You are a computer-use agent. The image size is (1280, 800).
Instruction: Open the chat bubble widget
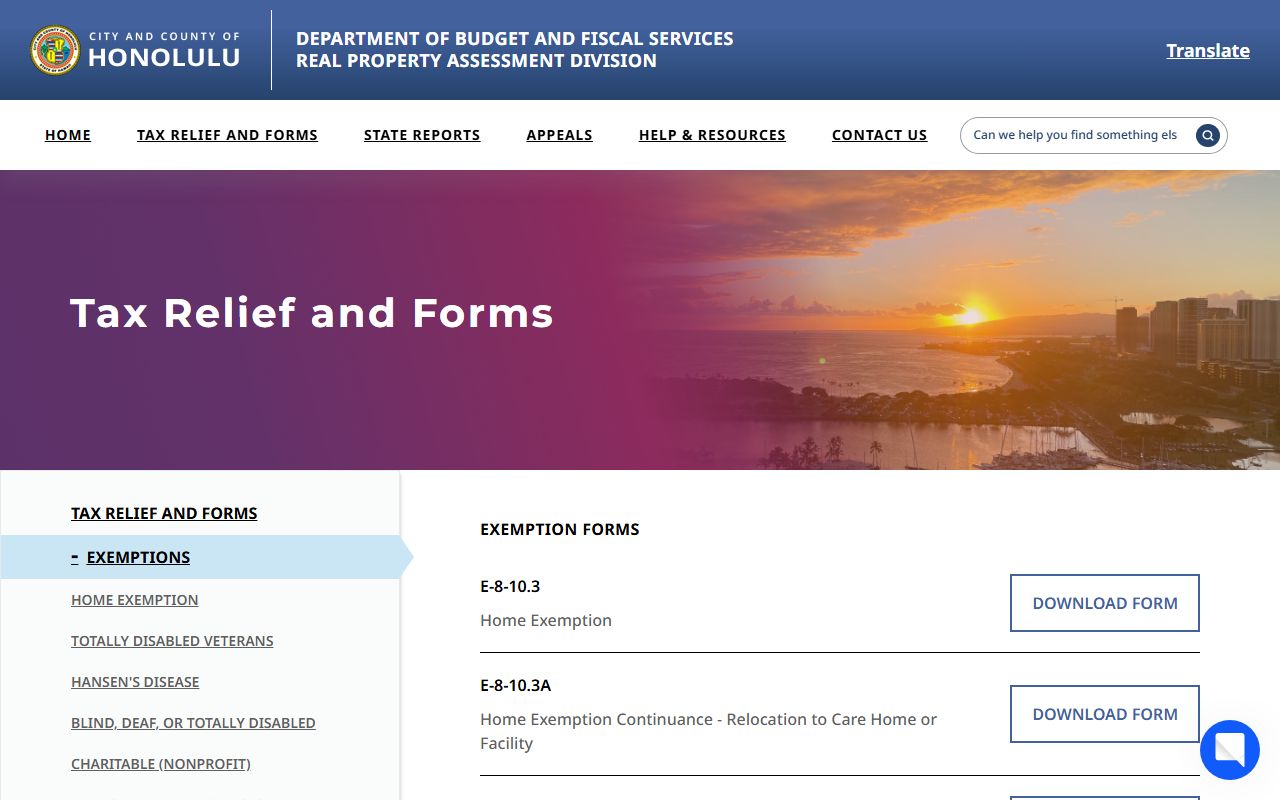coord(1229,750)
